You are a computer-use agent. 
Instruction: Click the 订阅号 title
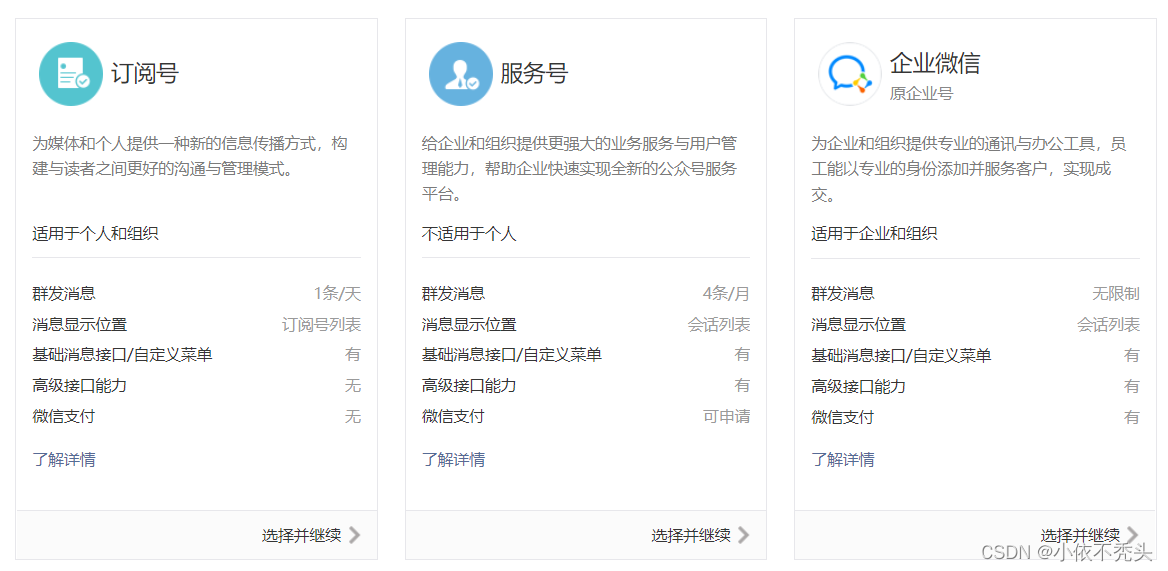(x=145, y=73)
